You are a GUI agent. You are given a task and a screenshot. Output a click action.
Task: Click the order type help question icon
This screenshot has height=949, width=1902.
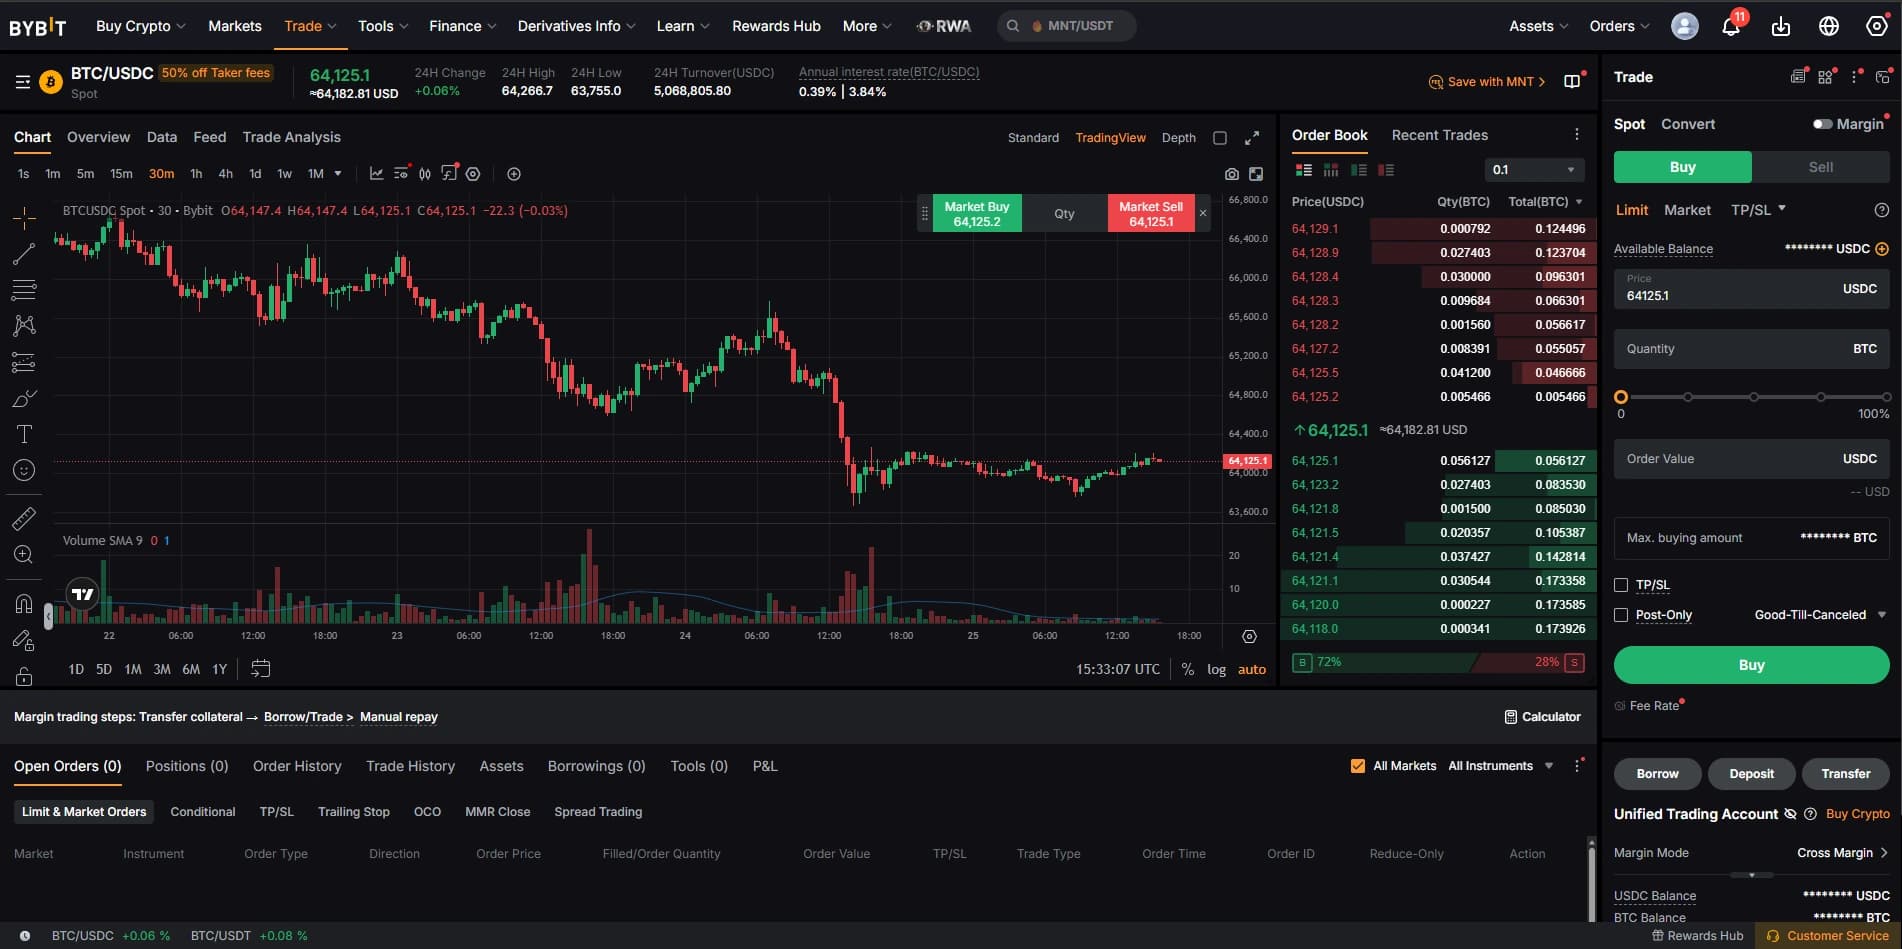[1882, 210]
